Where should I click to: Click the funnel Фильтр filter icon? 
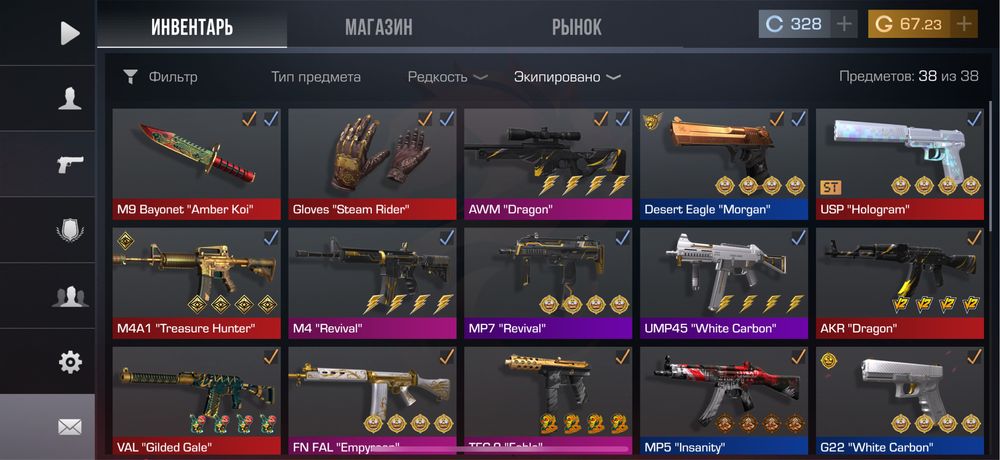pos(130,78)
